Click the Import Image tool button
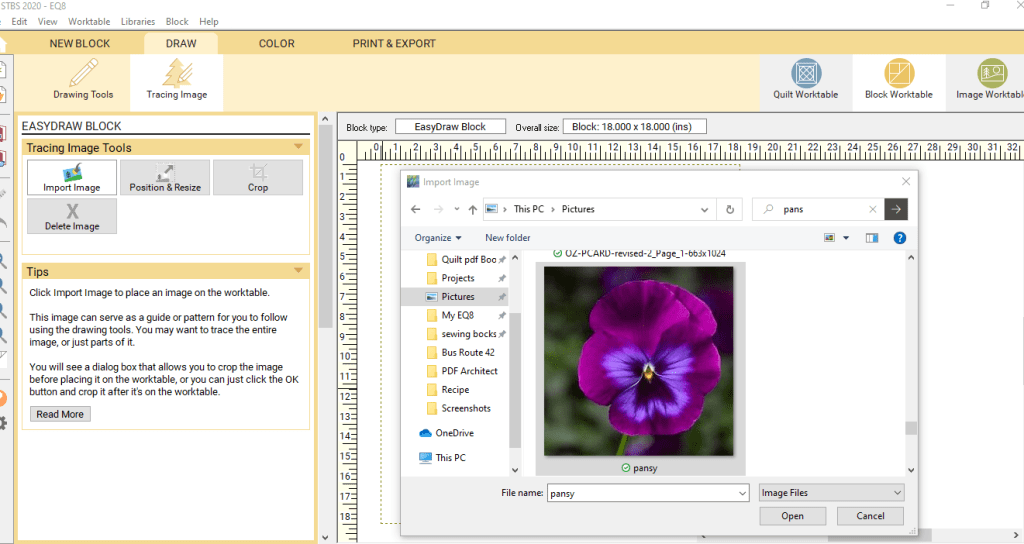1024x544 pixels. [72, 177]
